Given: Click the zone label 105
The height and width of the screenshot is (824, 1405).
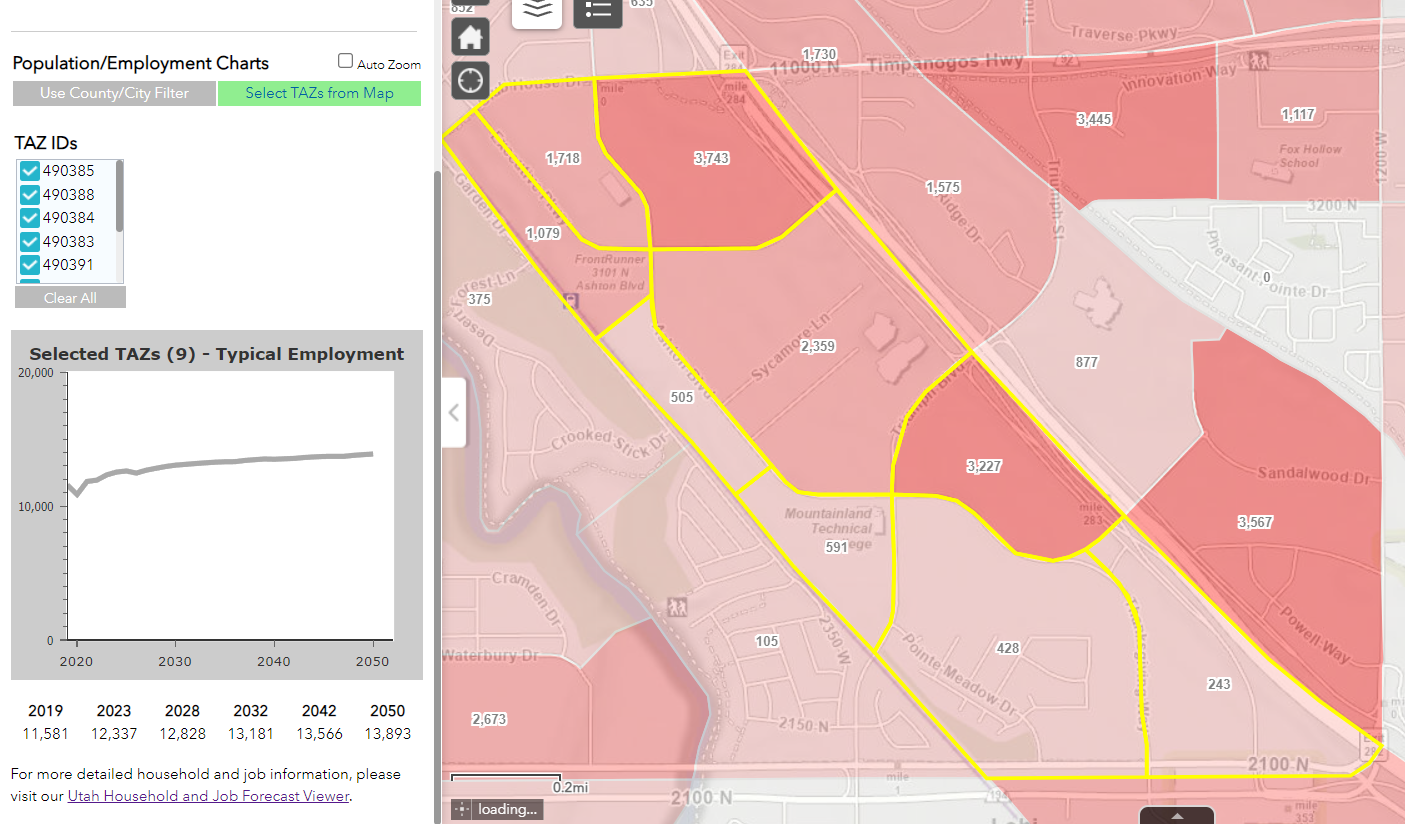Looking at the screenshot, I should pyautogui.click(x=767, y=641).
